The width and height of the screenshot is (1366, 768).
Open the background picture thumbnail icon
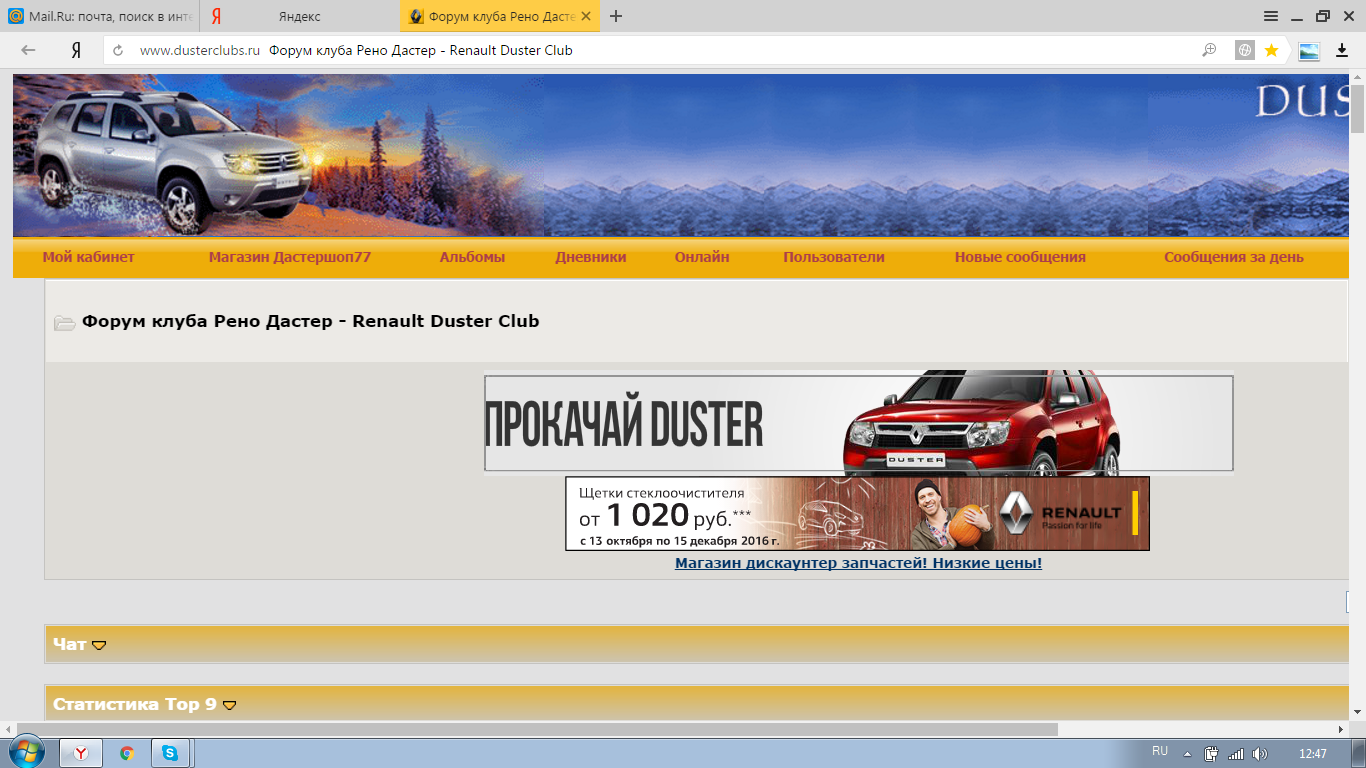[x=1309, y=51]
